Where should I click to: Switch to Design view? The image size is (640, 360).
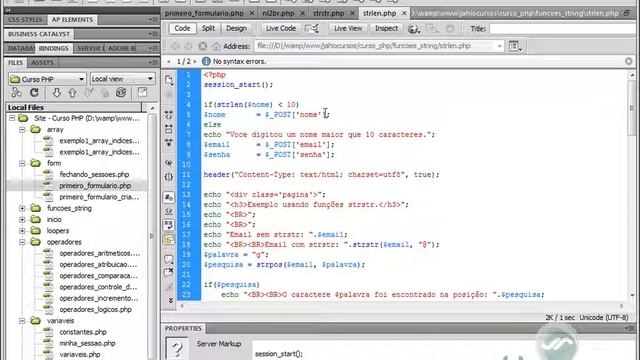coord(236,28)
